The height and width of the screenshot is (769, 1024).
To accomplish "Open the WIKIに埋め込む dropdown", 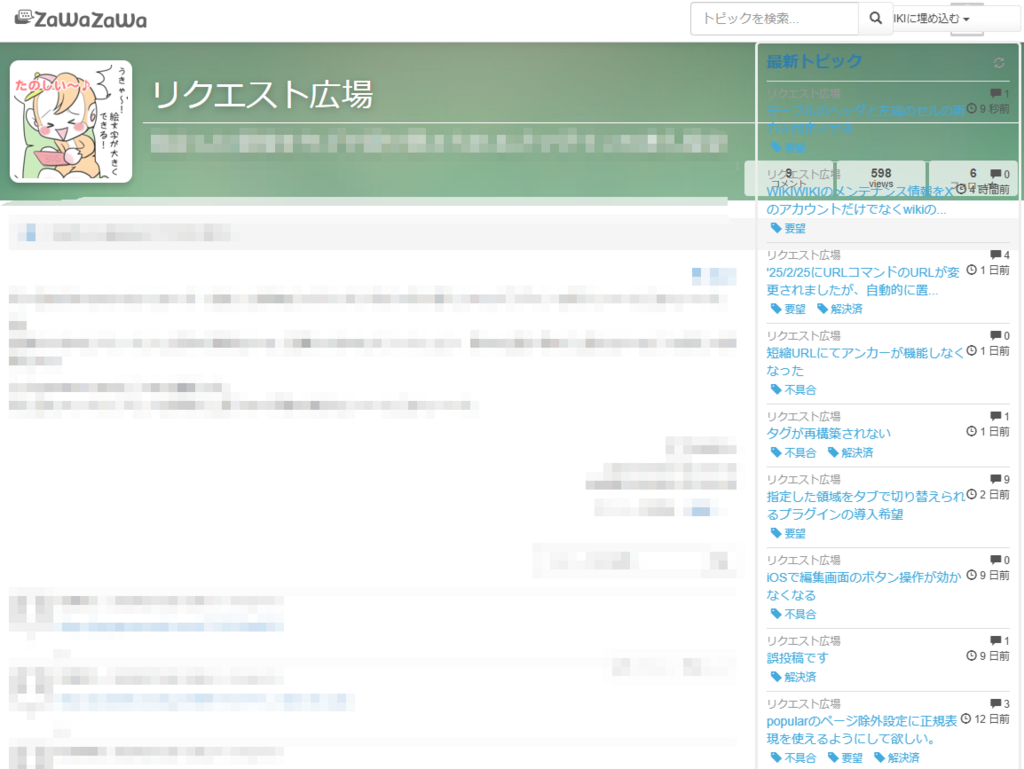I will coord(930,19).
